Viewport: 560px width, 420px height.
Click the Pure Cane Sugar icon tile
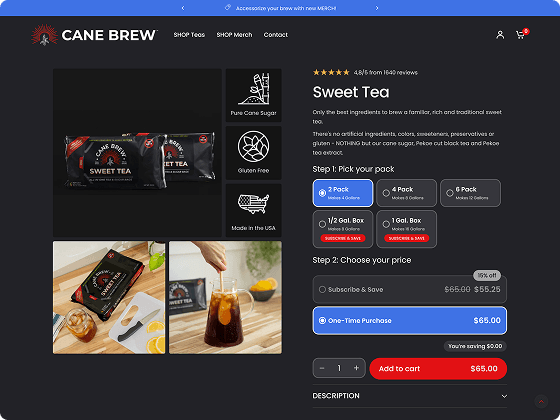pos(254,95)
